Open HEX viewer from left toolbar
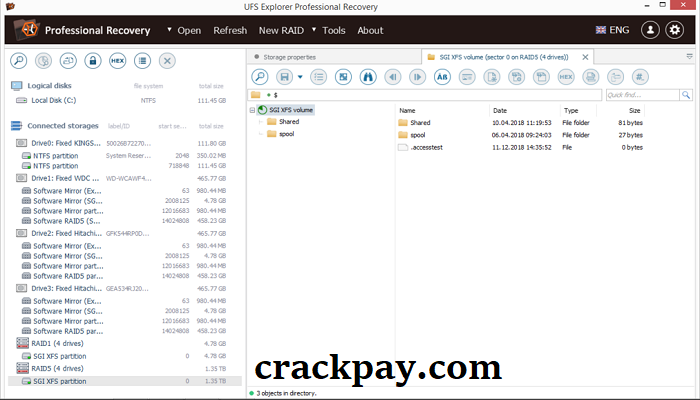Viewport: 700px width, 400px height. tap(117, 61)
